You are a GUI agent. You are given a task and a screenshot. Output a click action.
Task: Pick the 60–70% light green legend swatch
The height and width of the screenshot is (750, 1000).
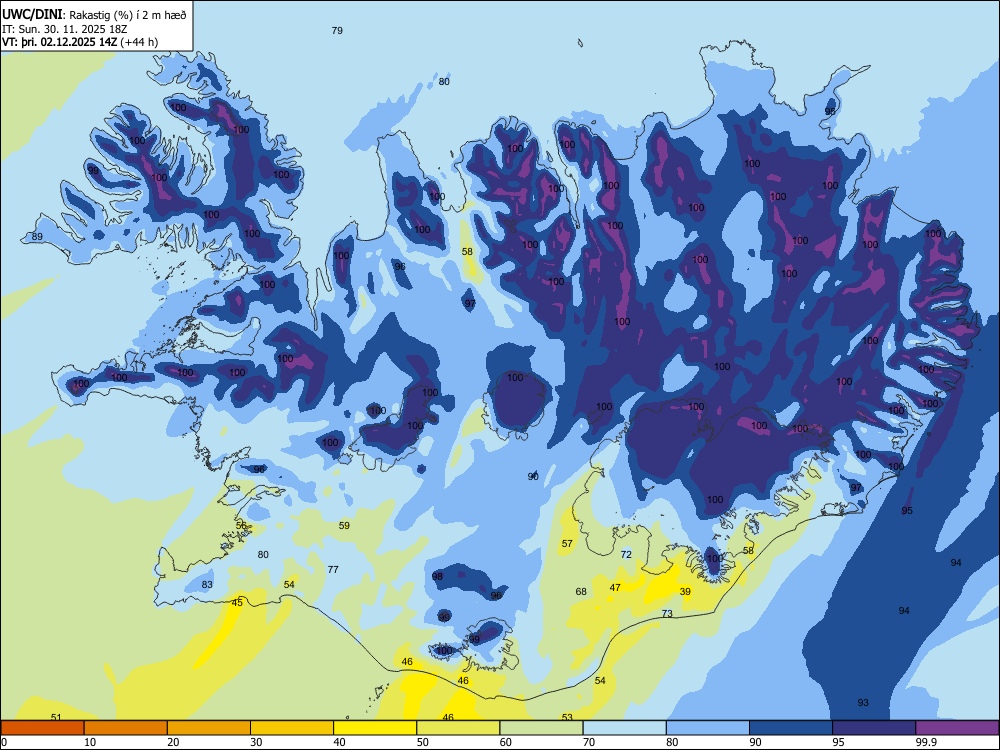[x=541, y=728]
